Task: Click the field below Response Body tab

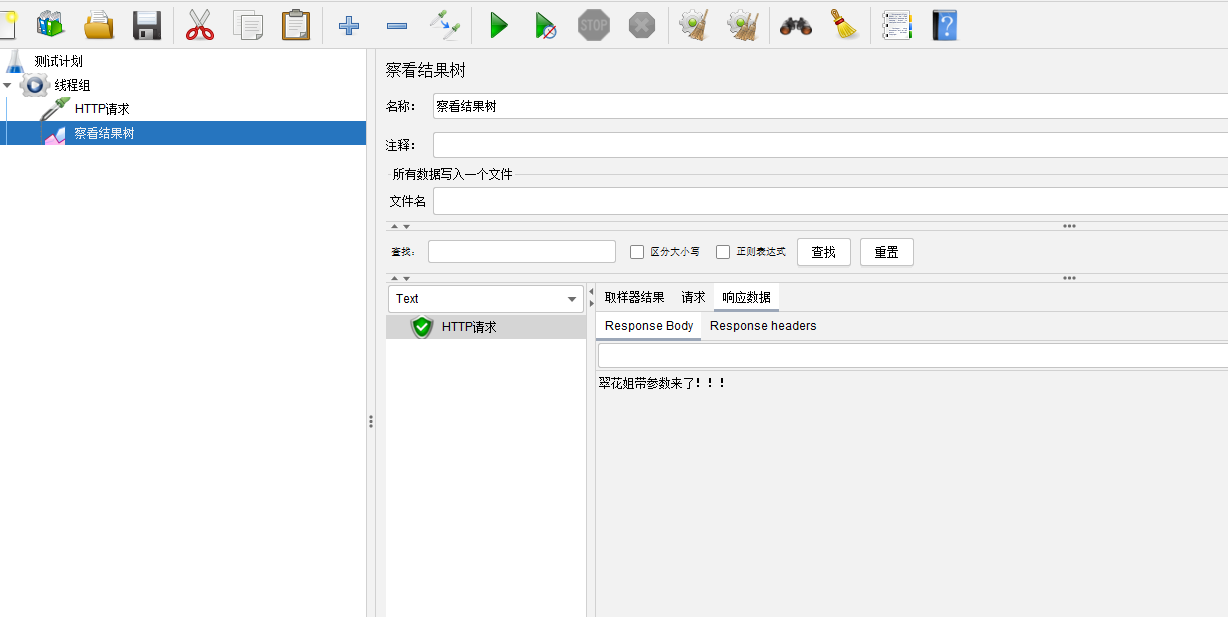Action: click(x=912, y=356)
